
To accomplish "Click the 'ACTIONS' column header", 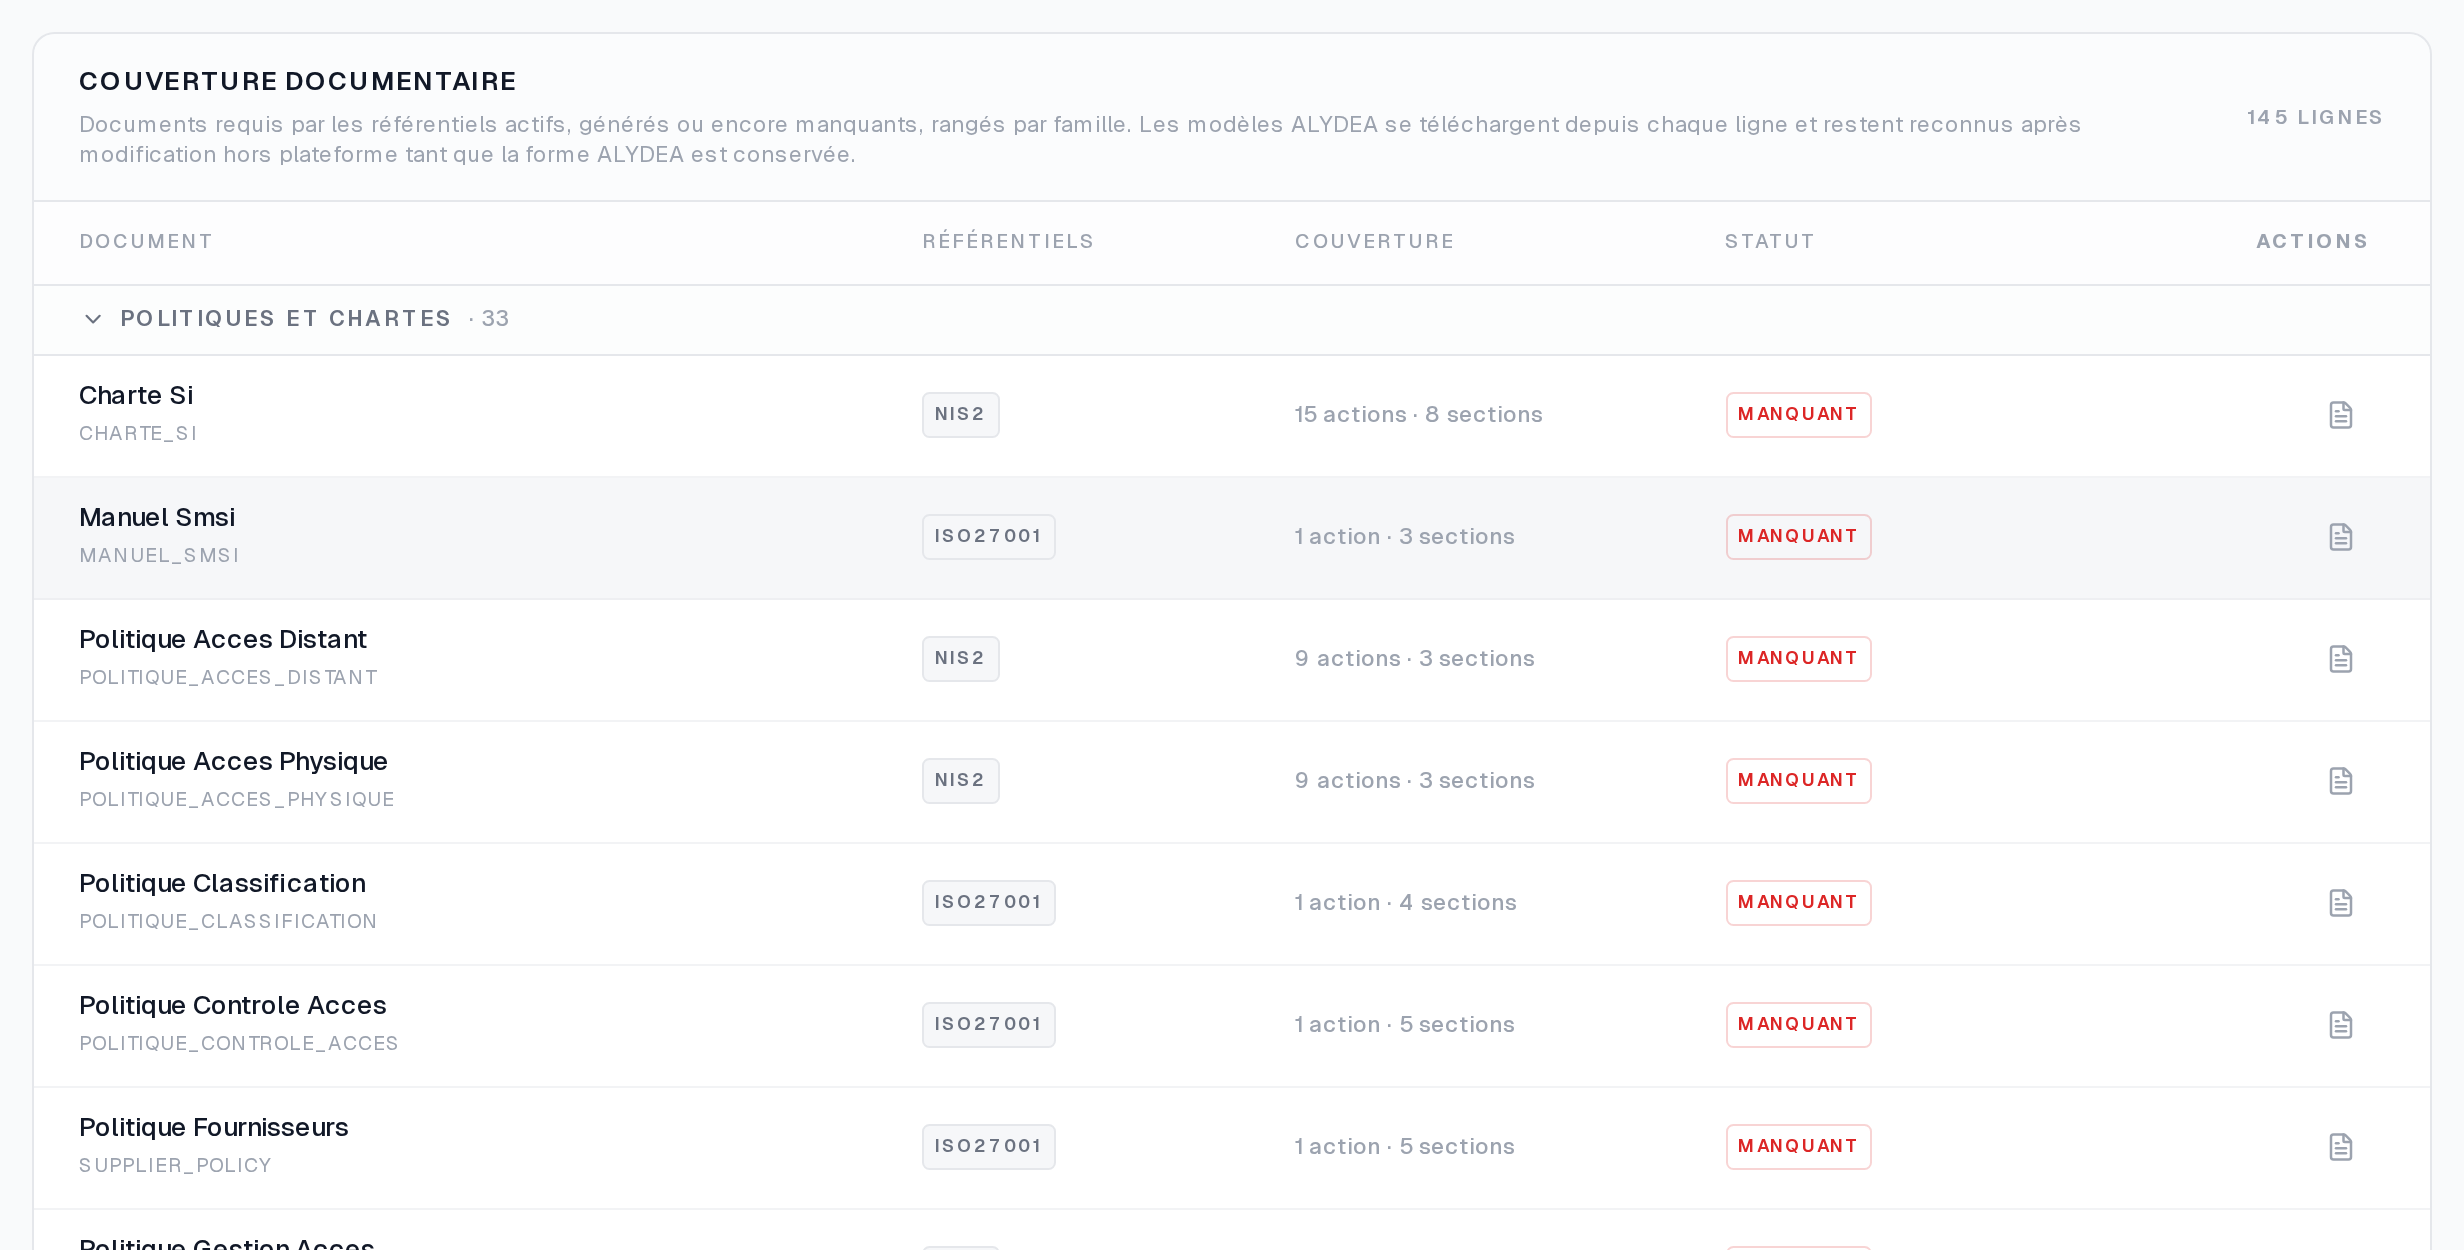I will pos(2312,242).
